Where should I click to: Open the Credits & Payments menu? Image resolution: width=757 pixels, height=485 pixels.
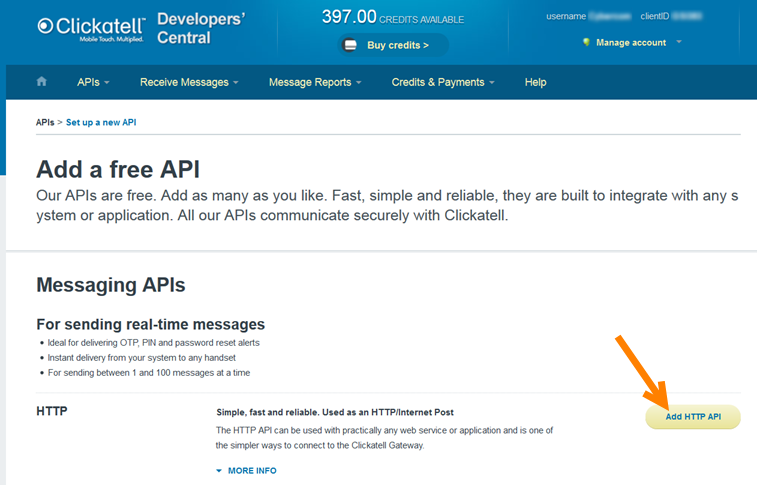point(443,82)
